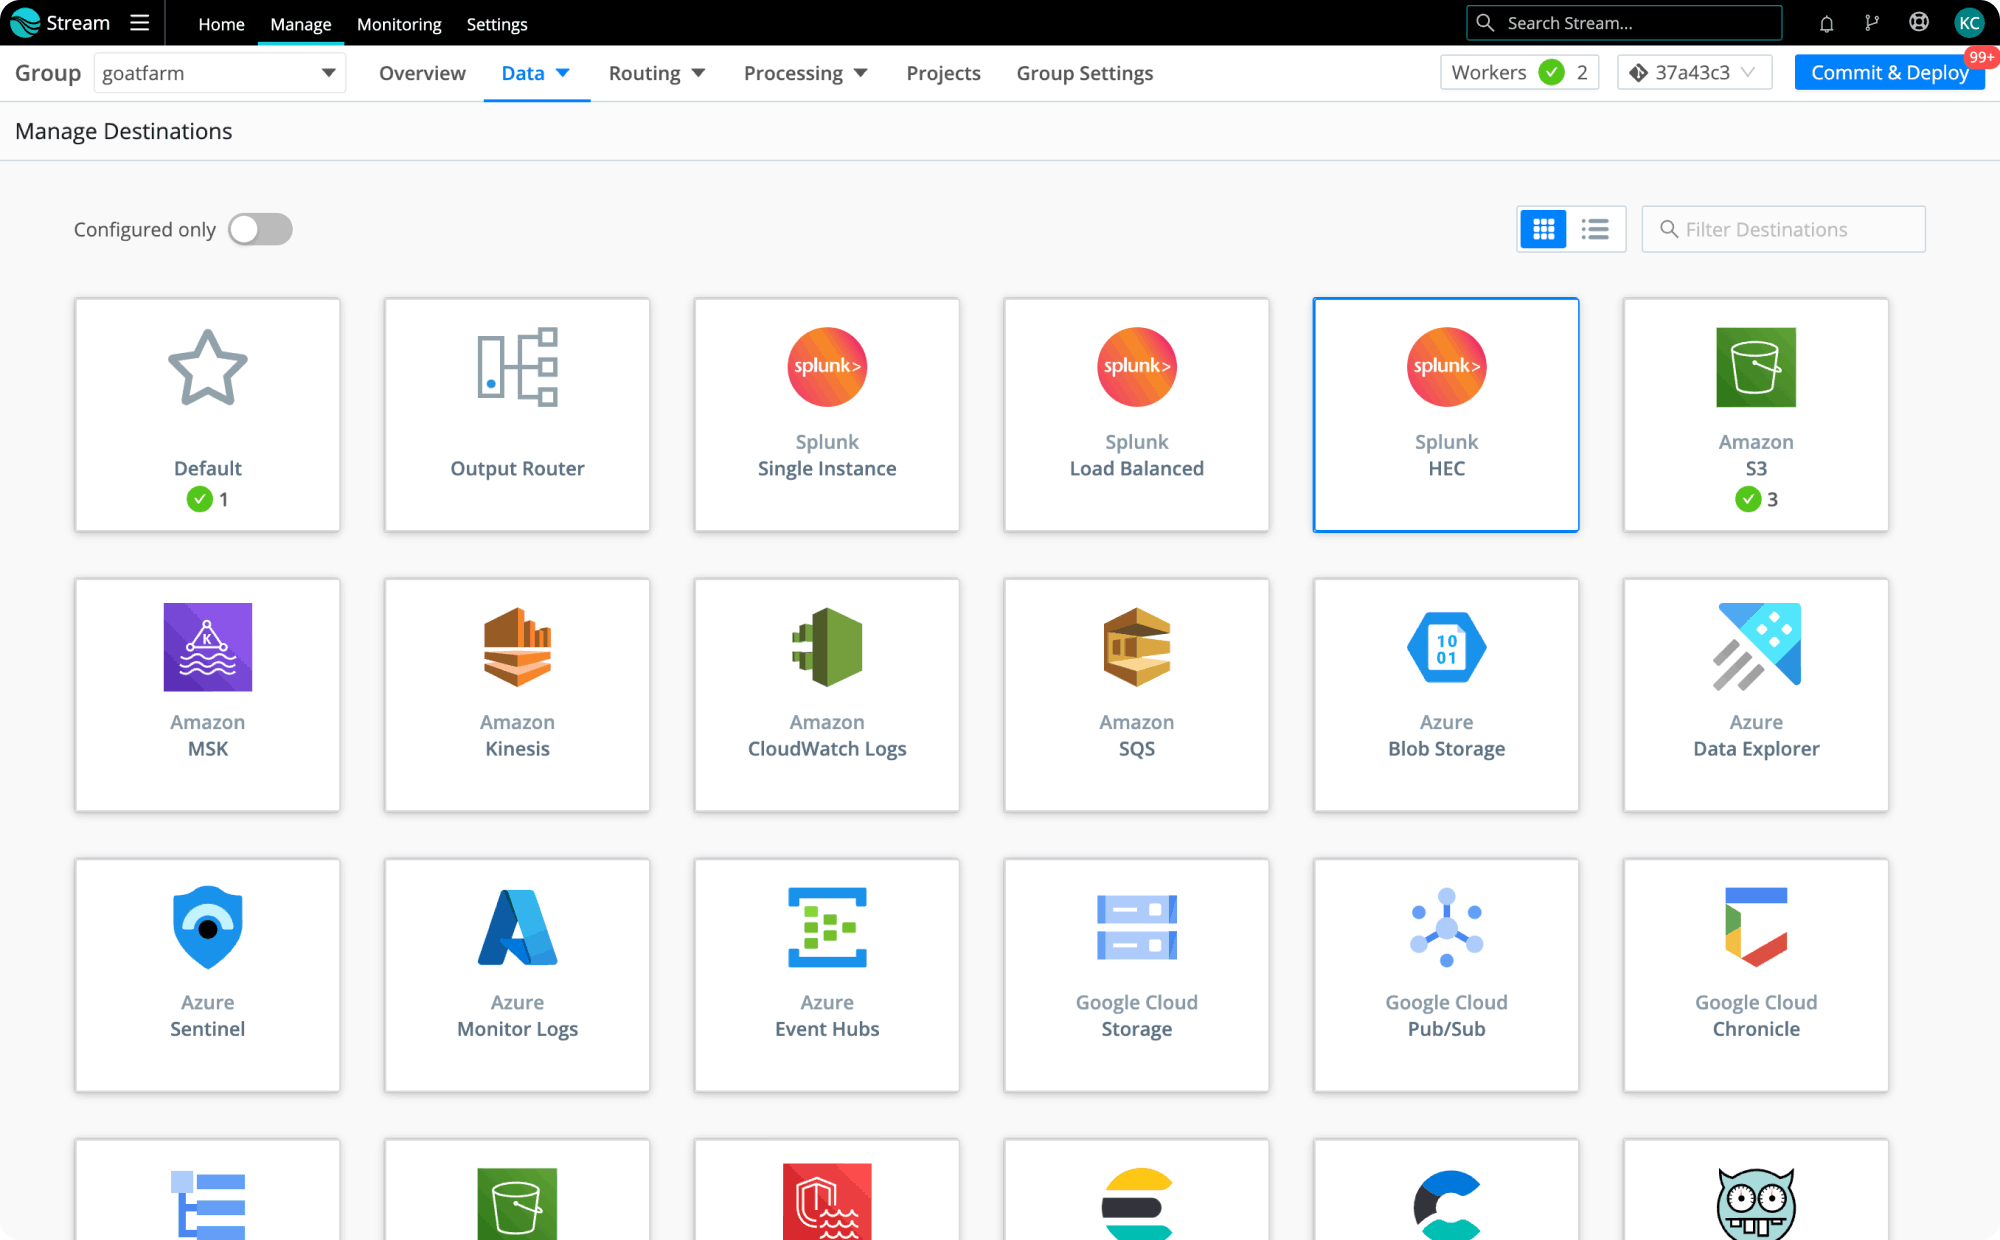
Task: Select the Default destination tile
Action: click(208, 415)
